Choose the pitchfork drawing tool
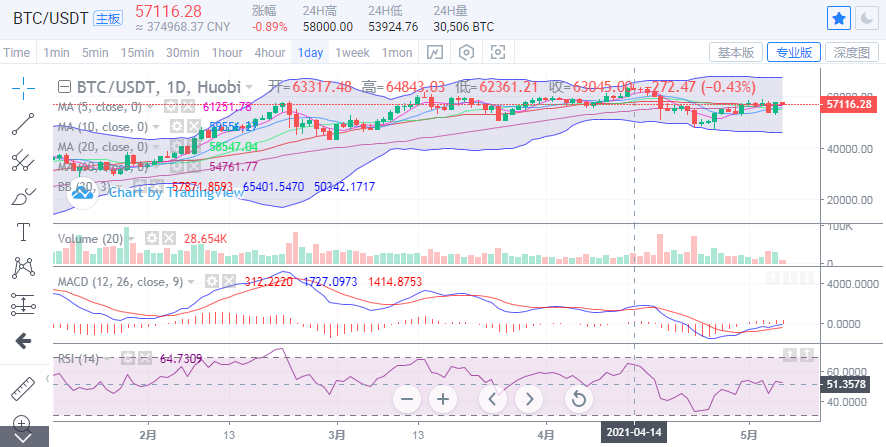Image resolution: width=886 pixels, height=447 pixels. pyautogui.click(x=24, y=159)
